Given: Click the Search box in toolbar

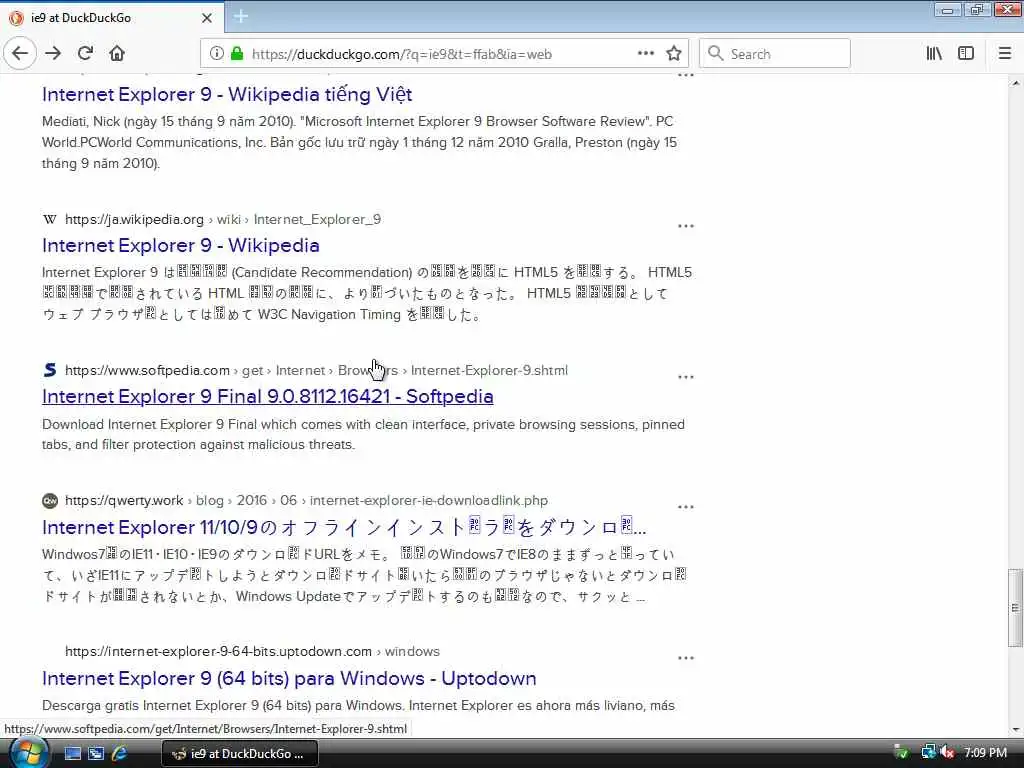Looking at the screenshot, I should coord(775,54).
